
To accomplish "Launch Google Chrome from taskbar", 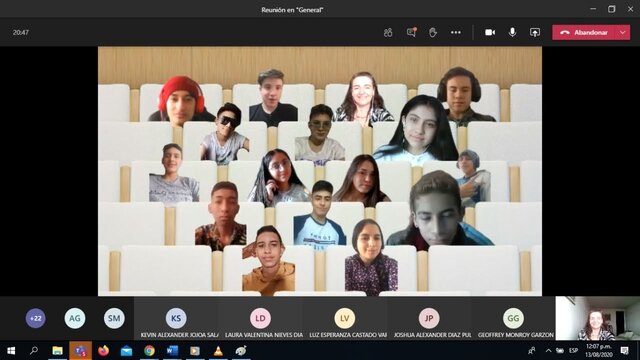I will pyautogui.click(x=149, y=351).
